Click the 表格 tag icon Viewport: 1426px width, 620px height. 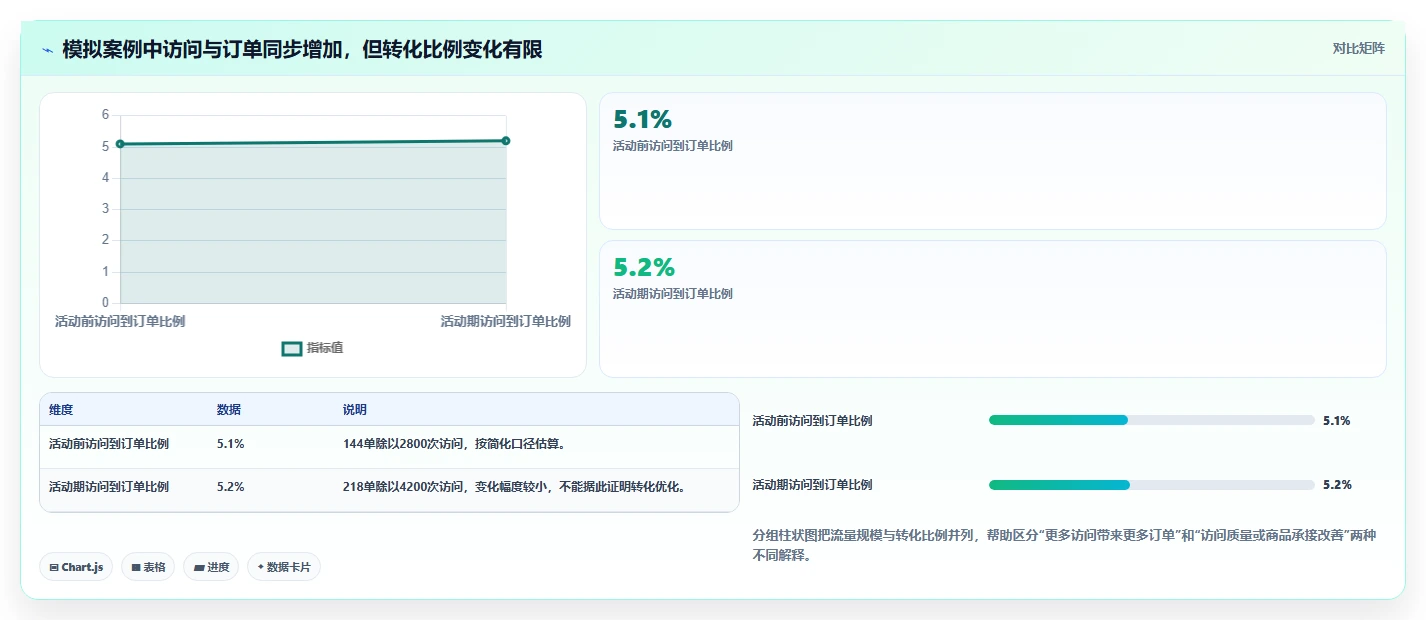tap(136, 567)
